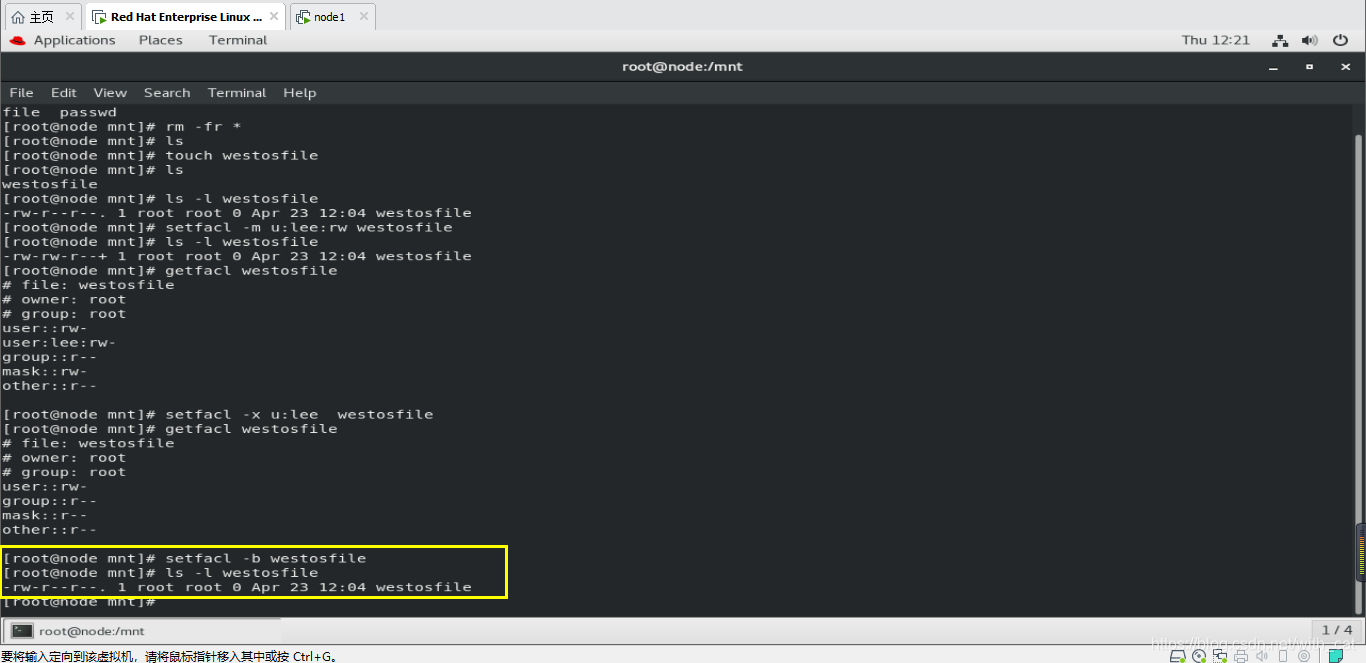Click the camera device status icon
Viewport: 1366px width, 663px height.
pyautogui.click(x=1304, y=656)
